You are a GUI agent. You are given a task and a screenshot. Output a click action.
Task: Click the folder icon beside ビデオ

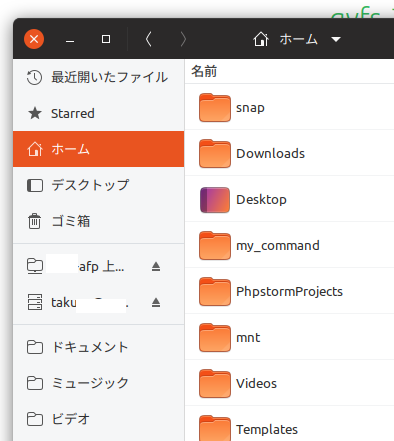35,419
